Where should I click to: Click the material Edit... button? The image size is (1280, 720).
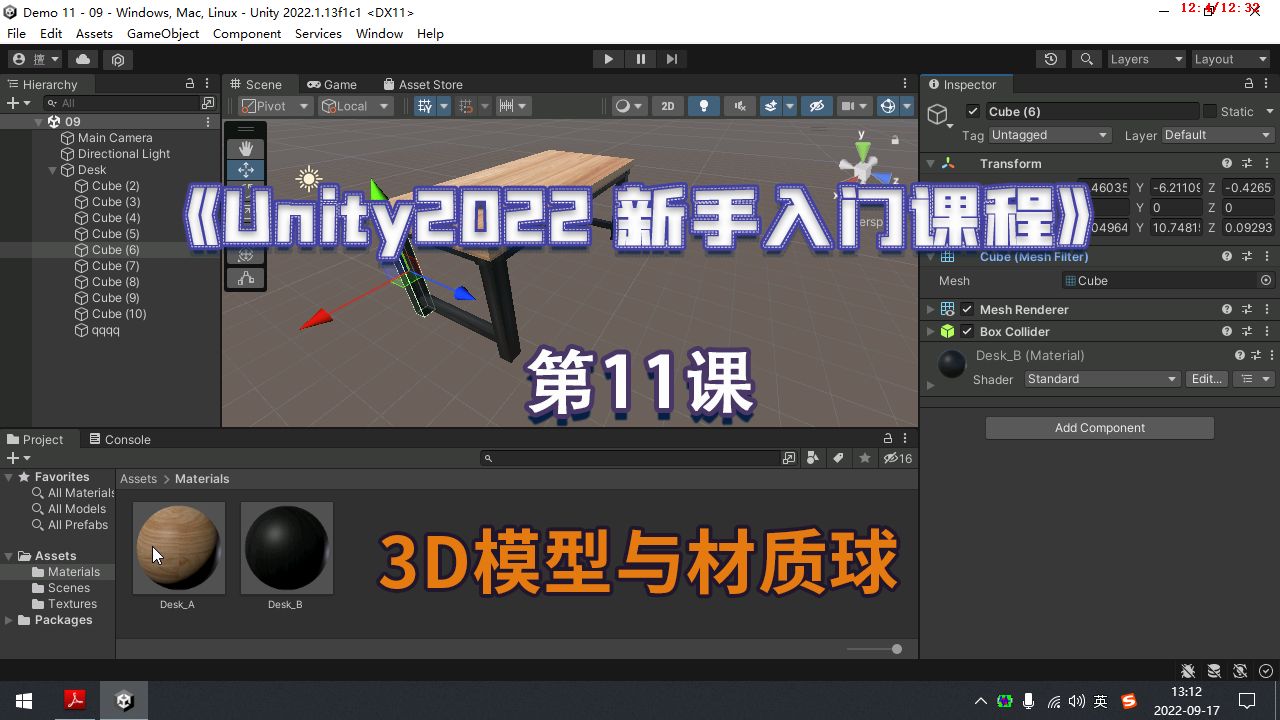click(1207, 379)
